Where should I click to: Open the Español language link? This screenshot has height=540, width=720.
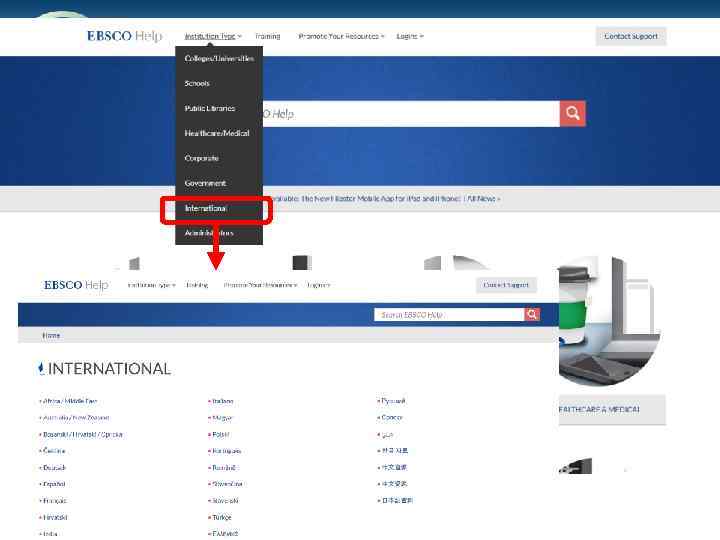(54, 484)
